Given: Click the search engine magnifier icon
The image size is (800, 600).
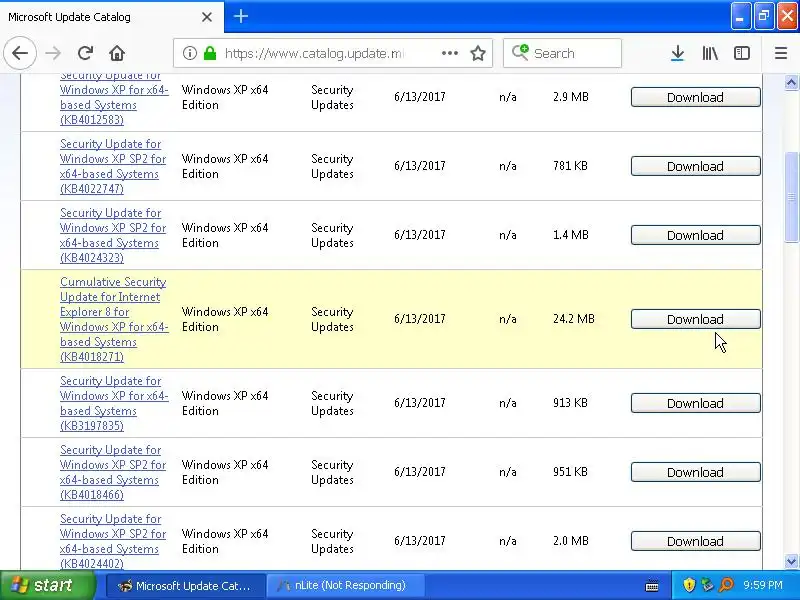Looking at the screenshot, I should point(520,52).
